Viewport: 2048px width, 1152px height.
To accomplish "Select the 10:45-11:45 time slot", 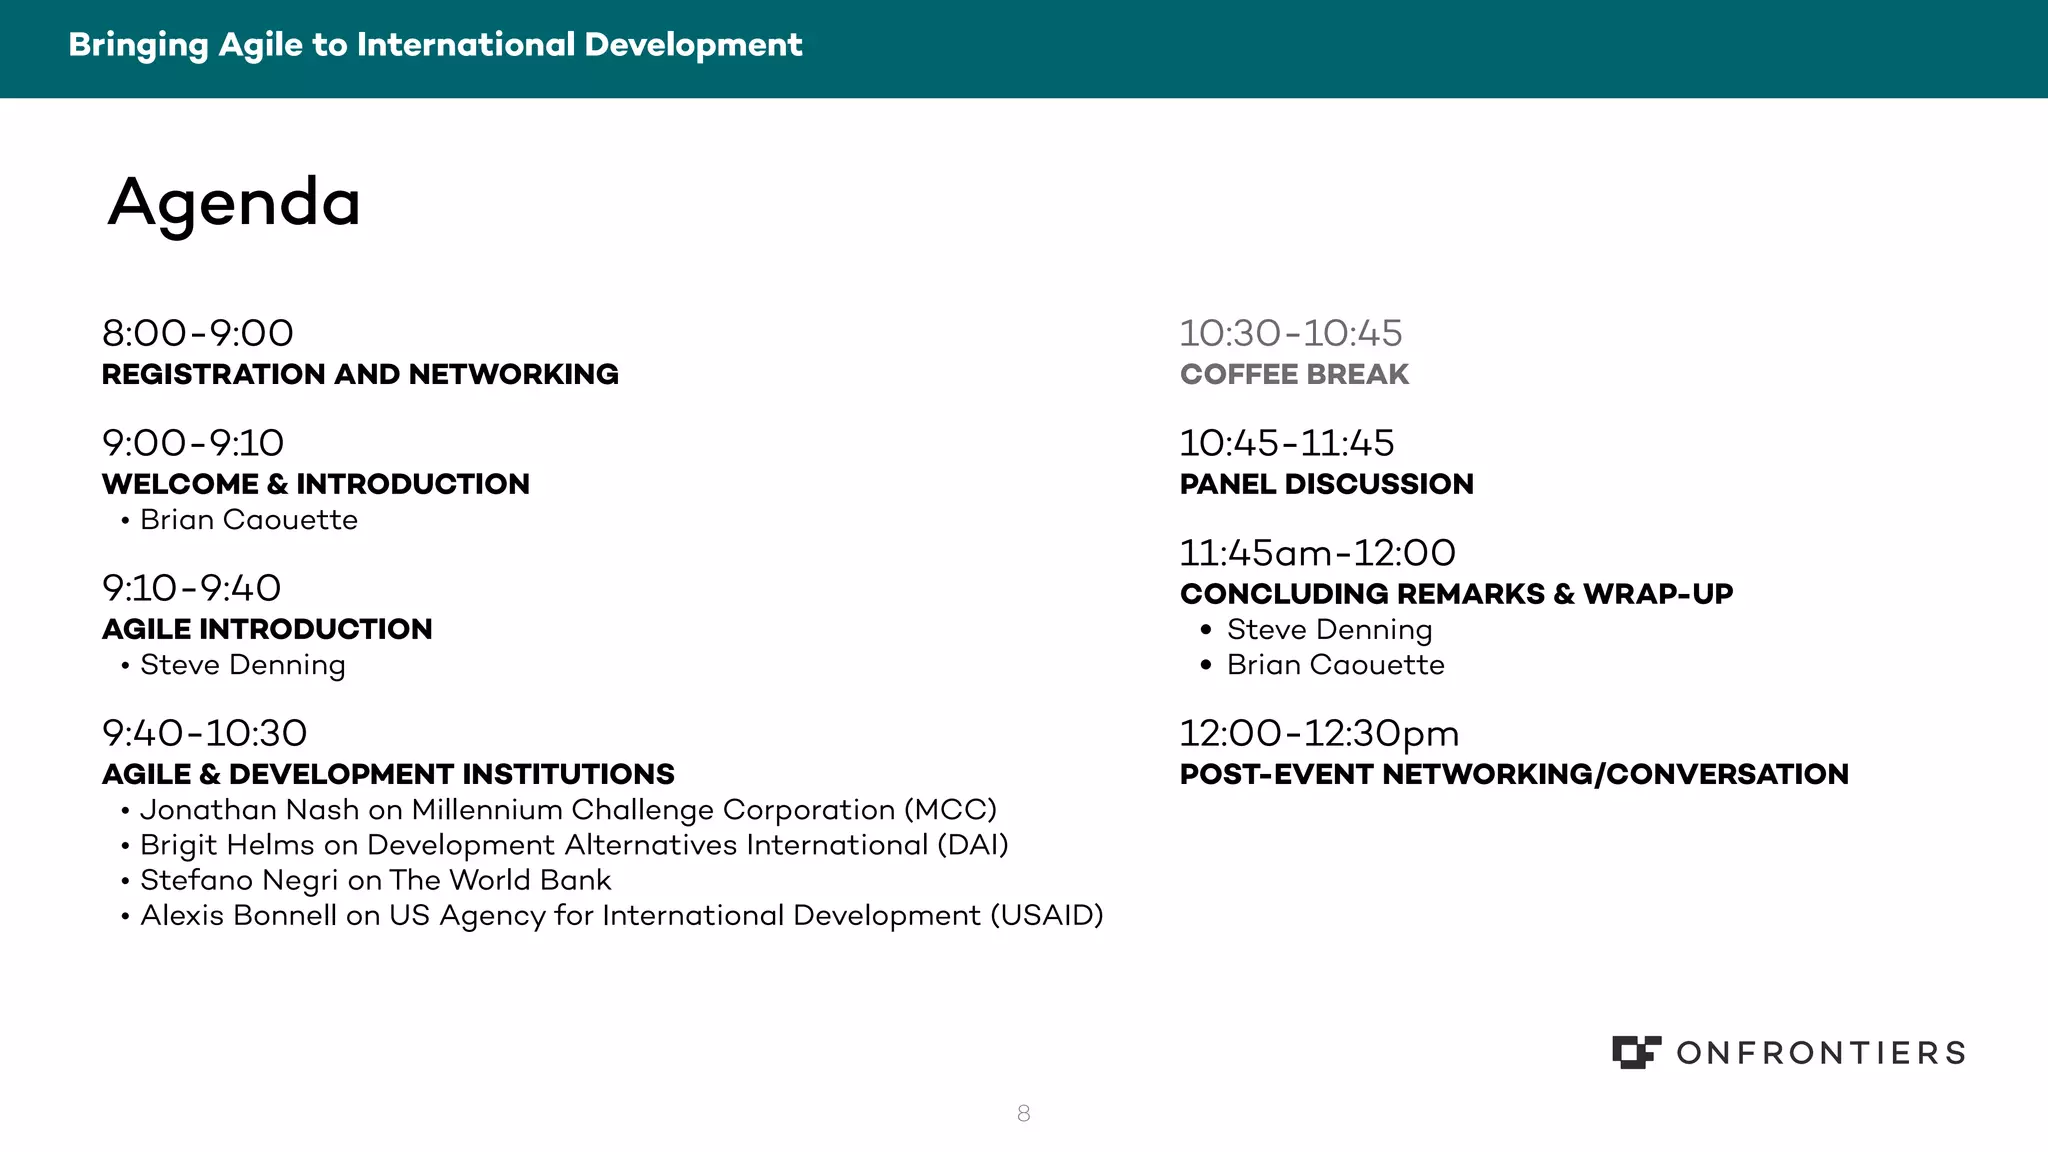I will [x=1287, y=443].
